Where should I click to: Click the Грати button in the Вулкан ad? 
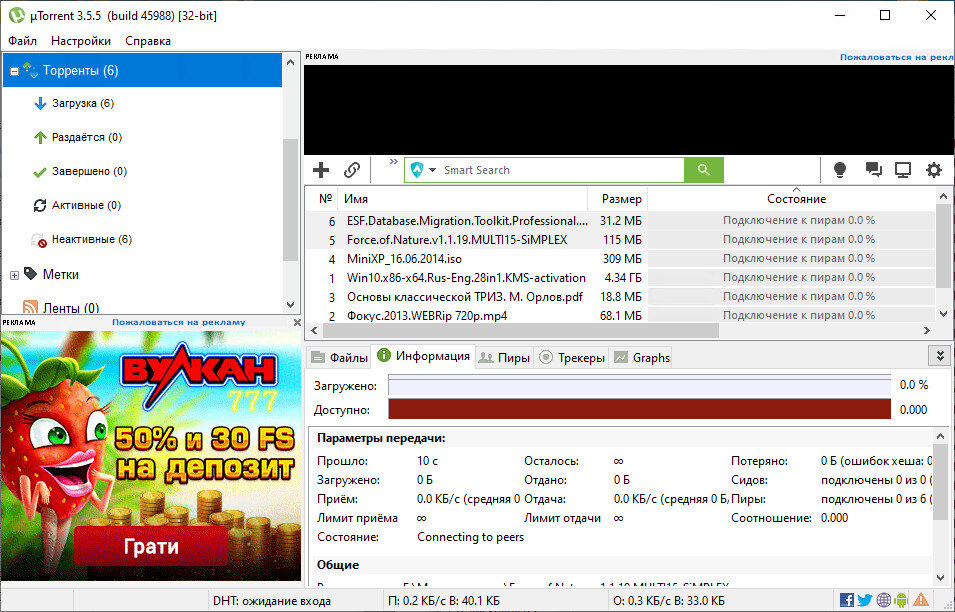(x=151, y=546)
